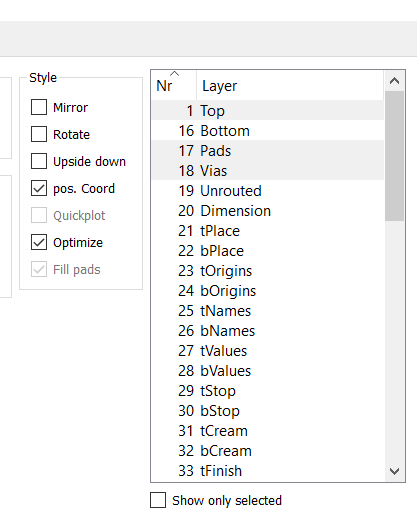Select the 20 Dimension layer
Image resolution: width=417 pixels, height=517 pixels.
pyautogui.click(x=268, y=210)
